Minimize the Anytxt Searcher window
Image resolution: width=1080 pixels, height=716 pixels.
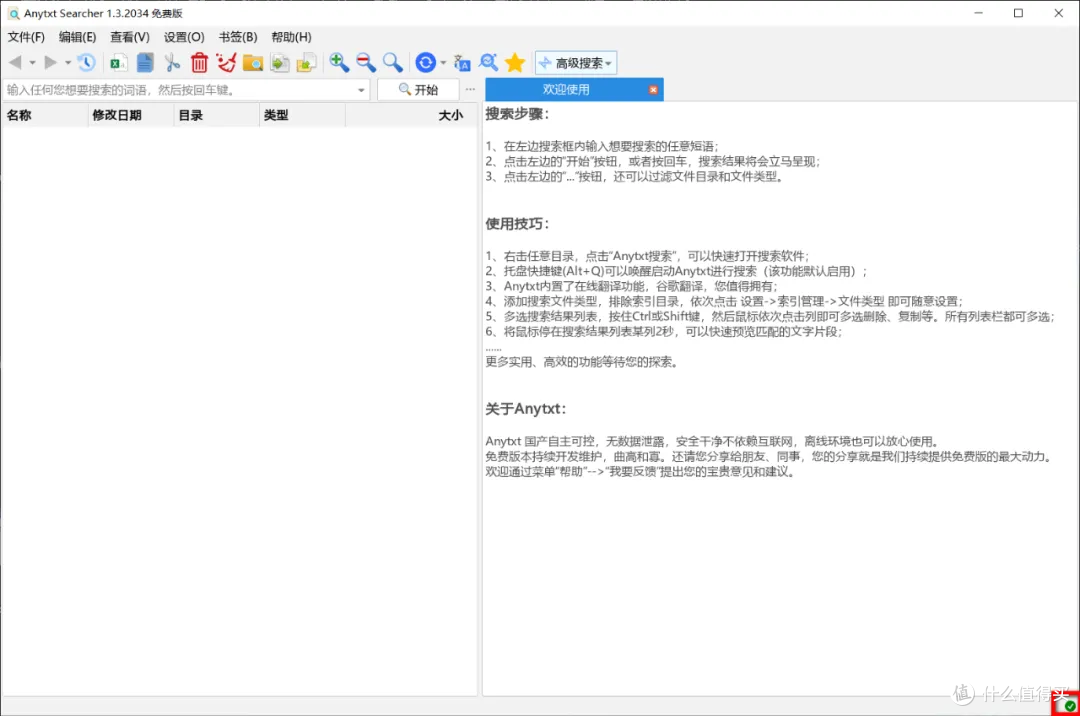point(978,13)
